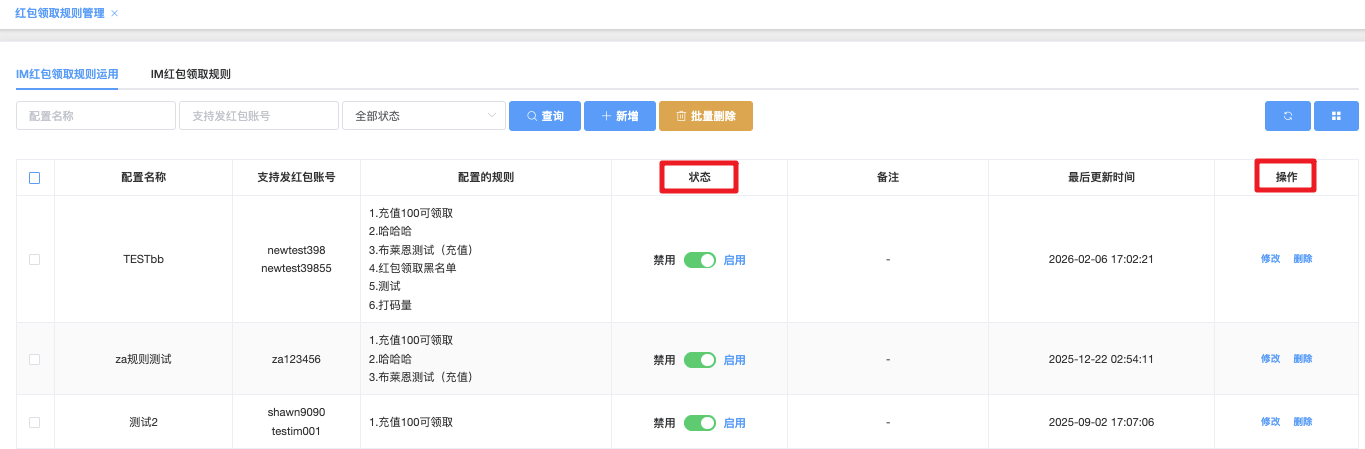Close the 红包领取规则管理 tab
1365x449 pixels.
click(x=114, y=13)
